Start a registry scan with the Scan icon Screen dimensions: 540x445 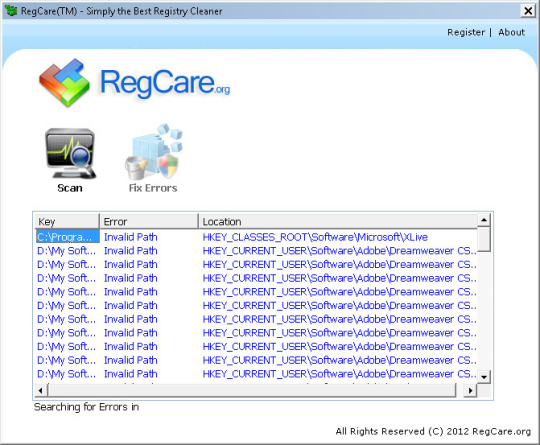pyautogui.click(x=71, y=154)
